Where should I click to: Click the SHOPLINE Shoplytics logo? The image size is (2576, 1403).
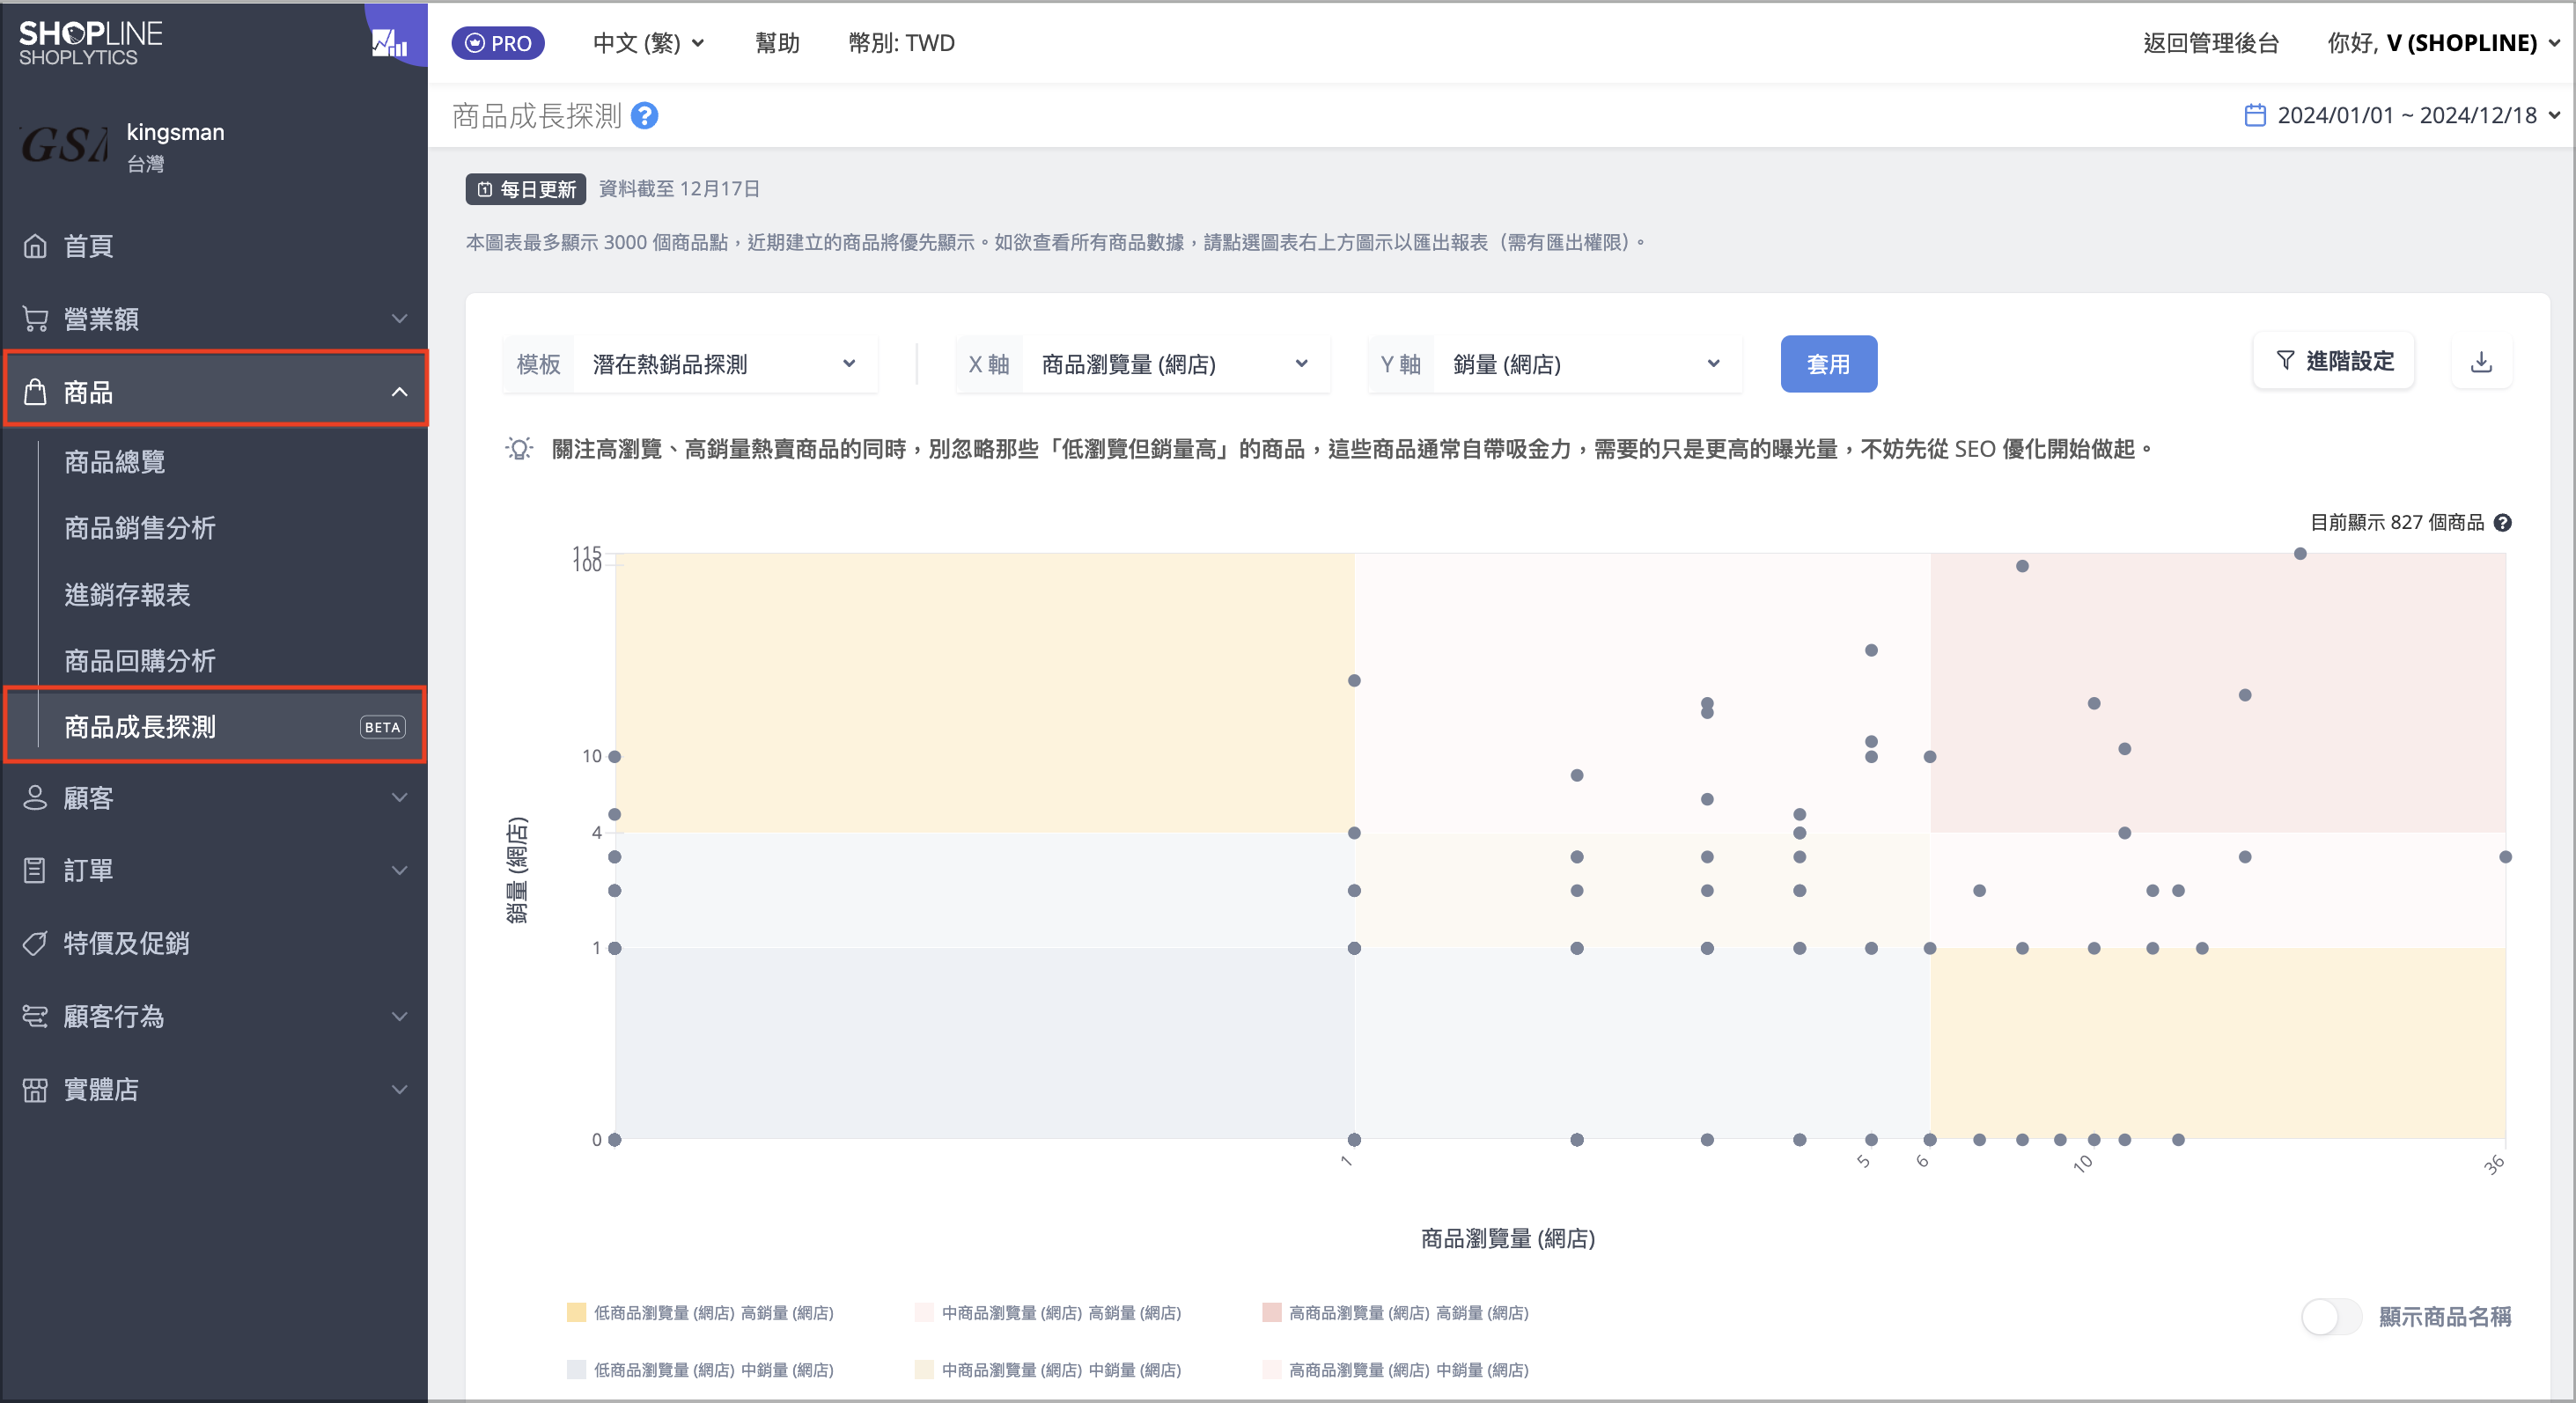pyautogui.click(x=90, y=43)
